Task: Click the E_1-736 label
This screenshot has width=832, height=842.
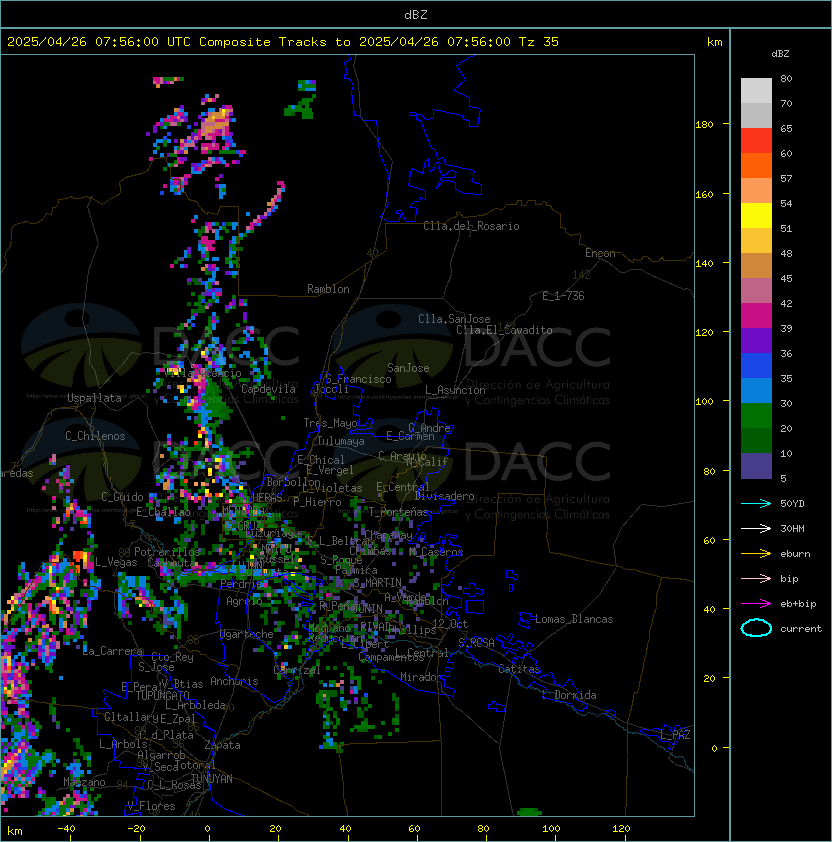Action: 563,296
